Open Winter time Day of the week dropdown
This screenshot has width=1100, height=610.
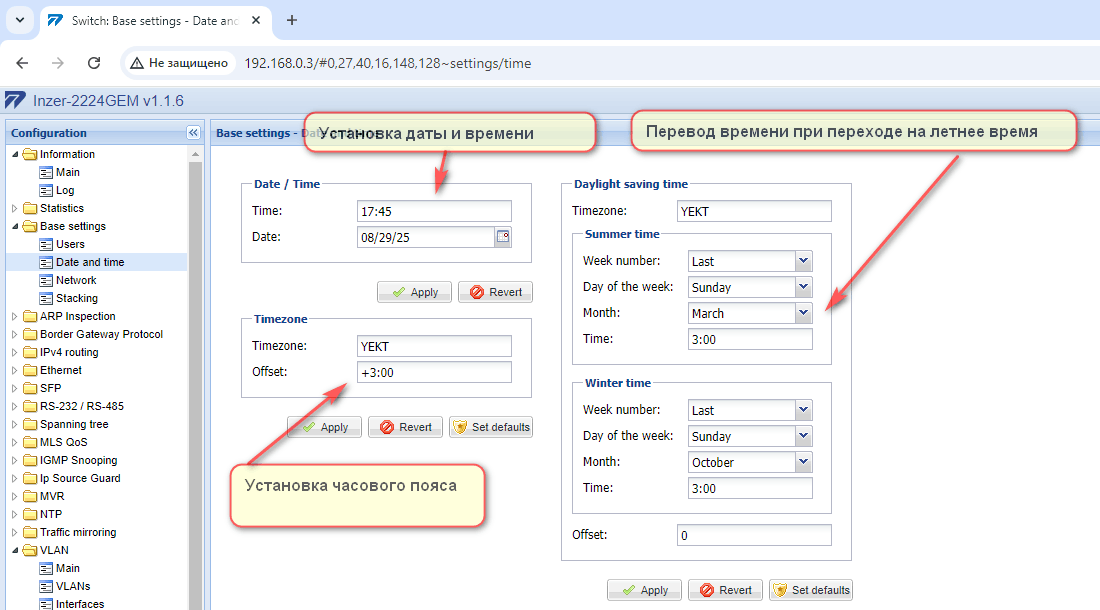click(803, 436)
